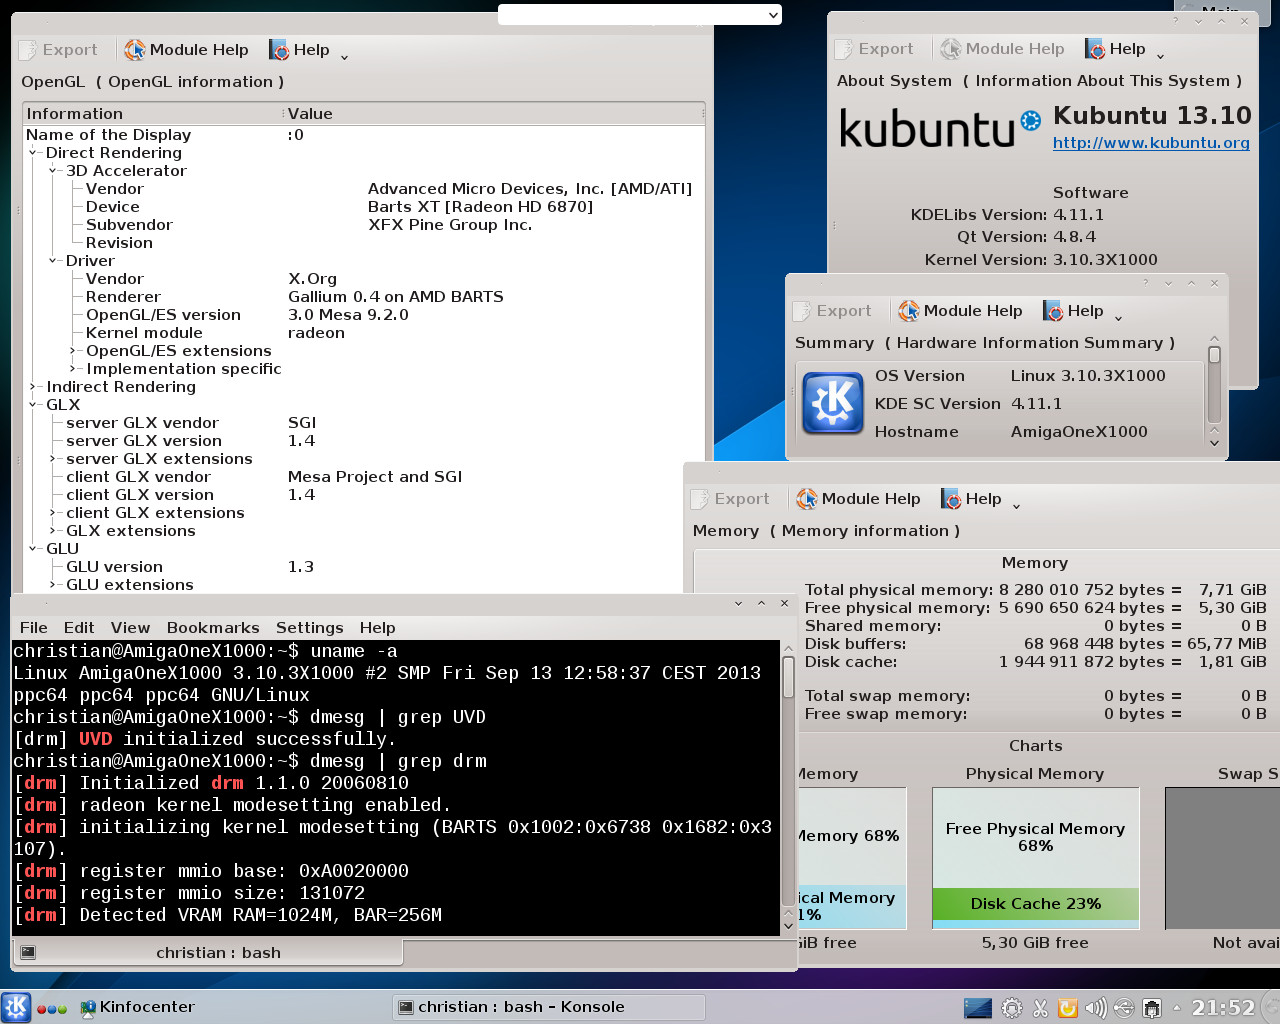Expand the Implementation specific node

pyautogui.click(x=73, y=369)
